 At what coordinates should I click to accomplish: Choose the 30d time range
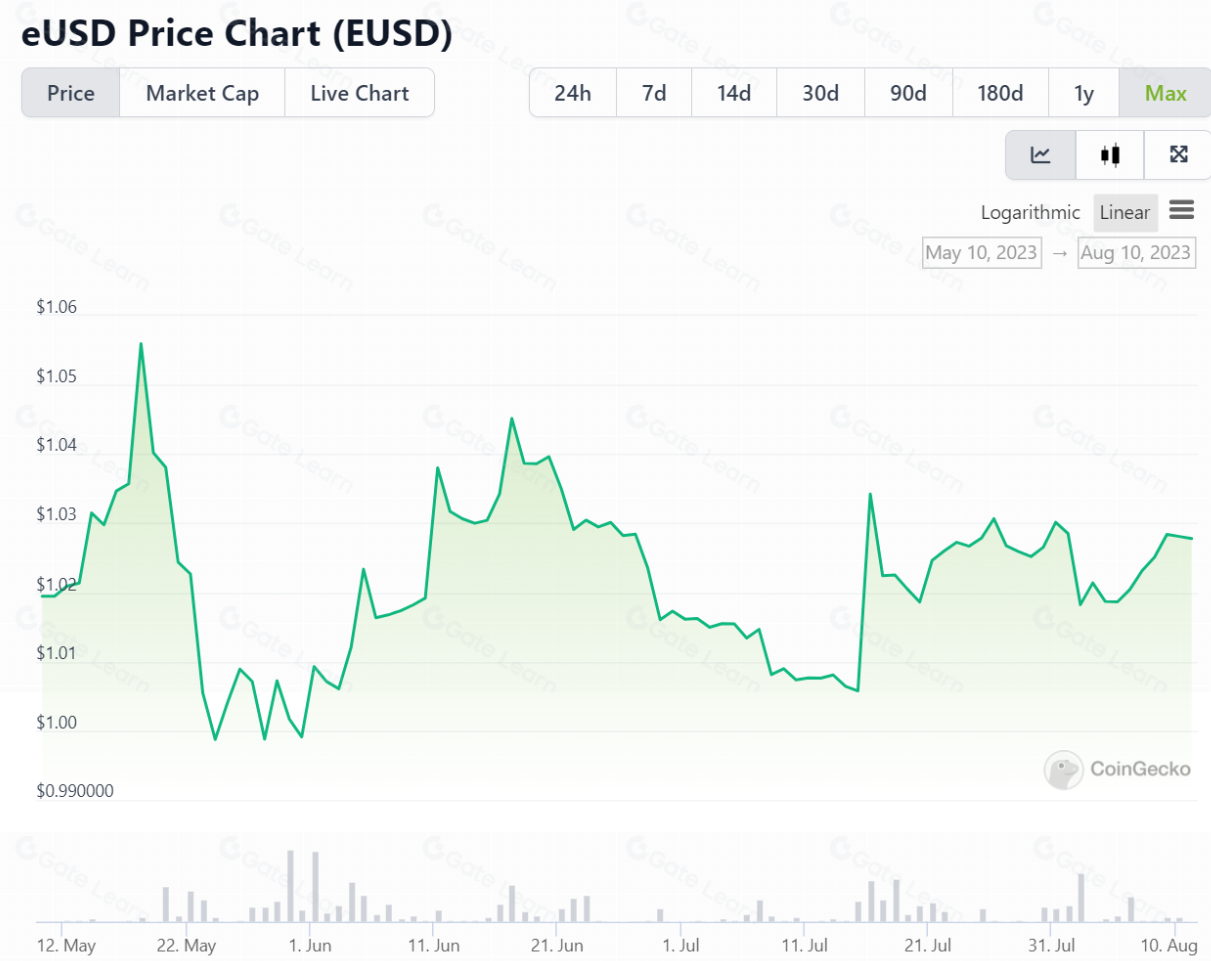pos(820,94)
